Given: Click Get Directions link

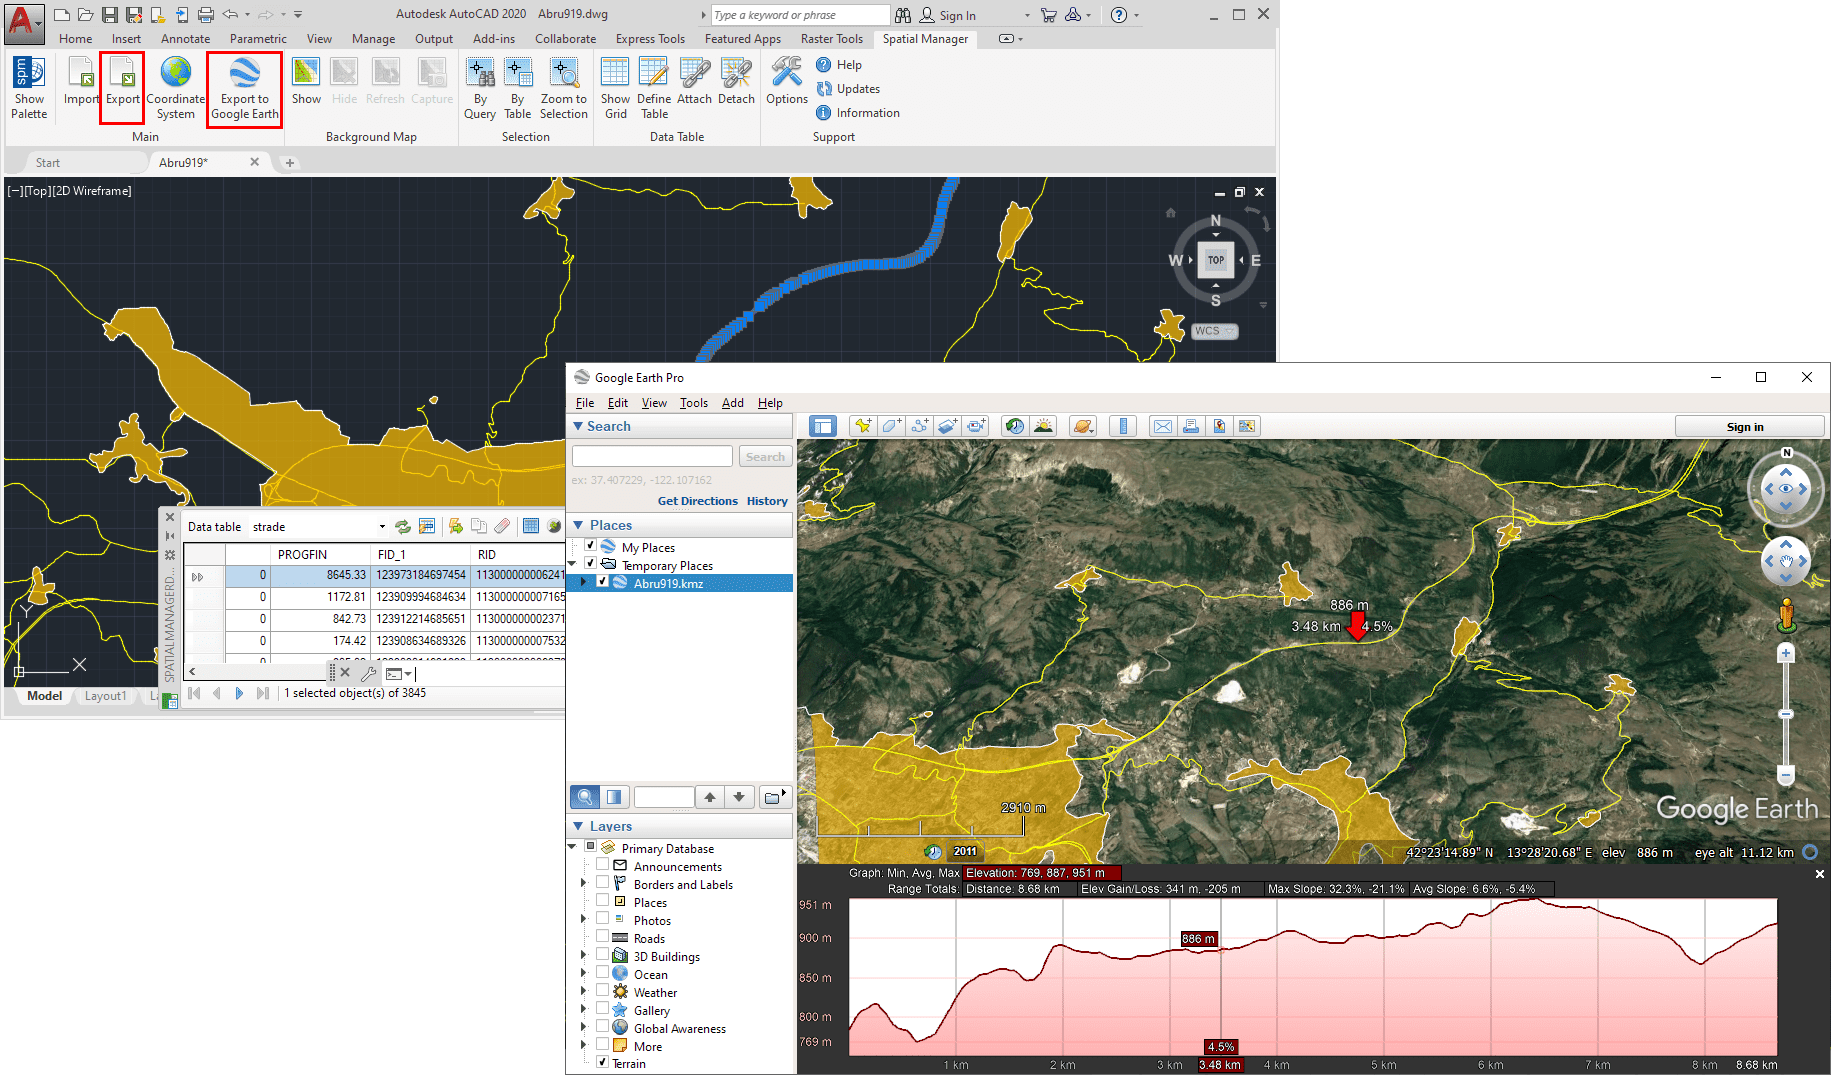Looking at the screenshot, I should pos(698,501).
